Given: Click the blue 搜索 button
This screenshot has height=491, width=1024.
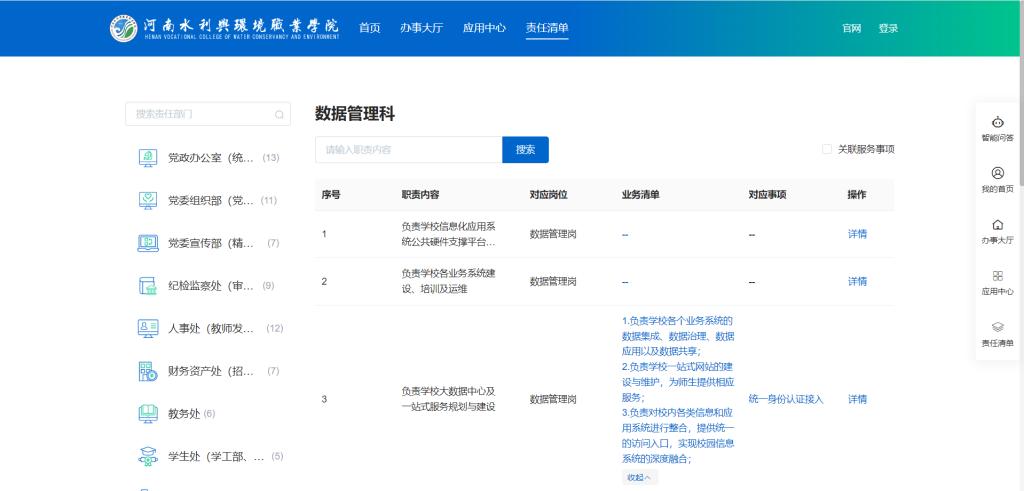Looking at the screenshot, I should click(525, 149).
